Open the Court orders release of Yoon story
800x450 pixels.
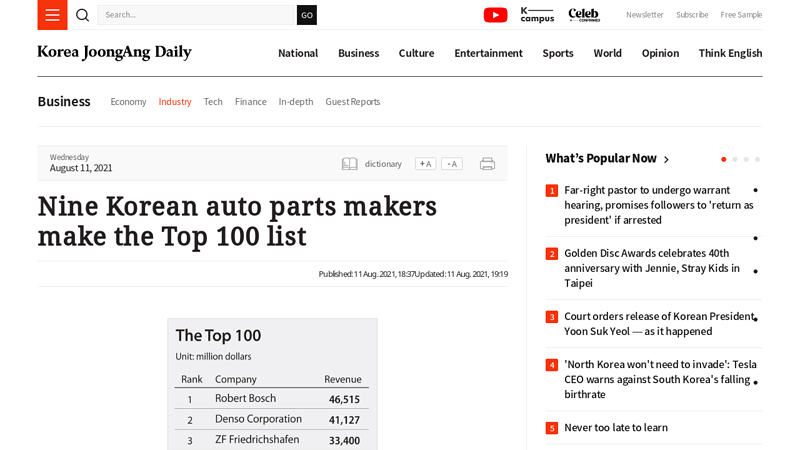pyautogui.click(x=659, y=324)
